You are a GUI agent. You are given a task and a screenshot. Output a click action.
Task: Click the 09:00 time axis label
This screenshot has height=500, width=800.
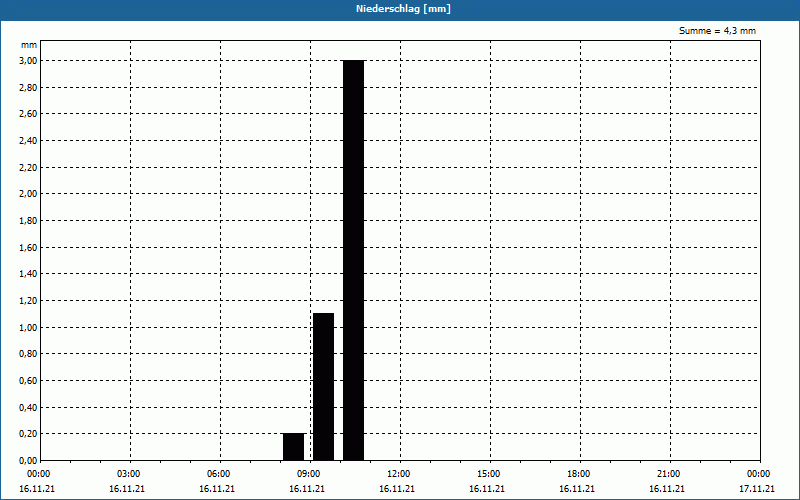(x=309, y=474)
